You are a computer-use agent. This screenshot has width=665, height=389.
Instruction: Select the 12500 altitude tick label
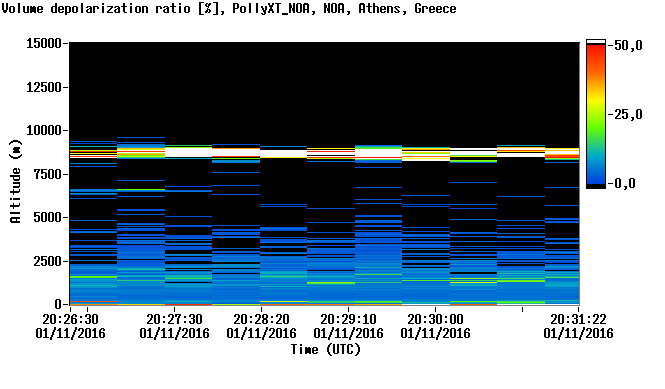(x=44, y=87)
